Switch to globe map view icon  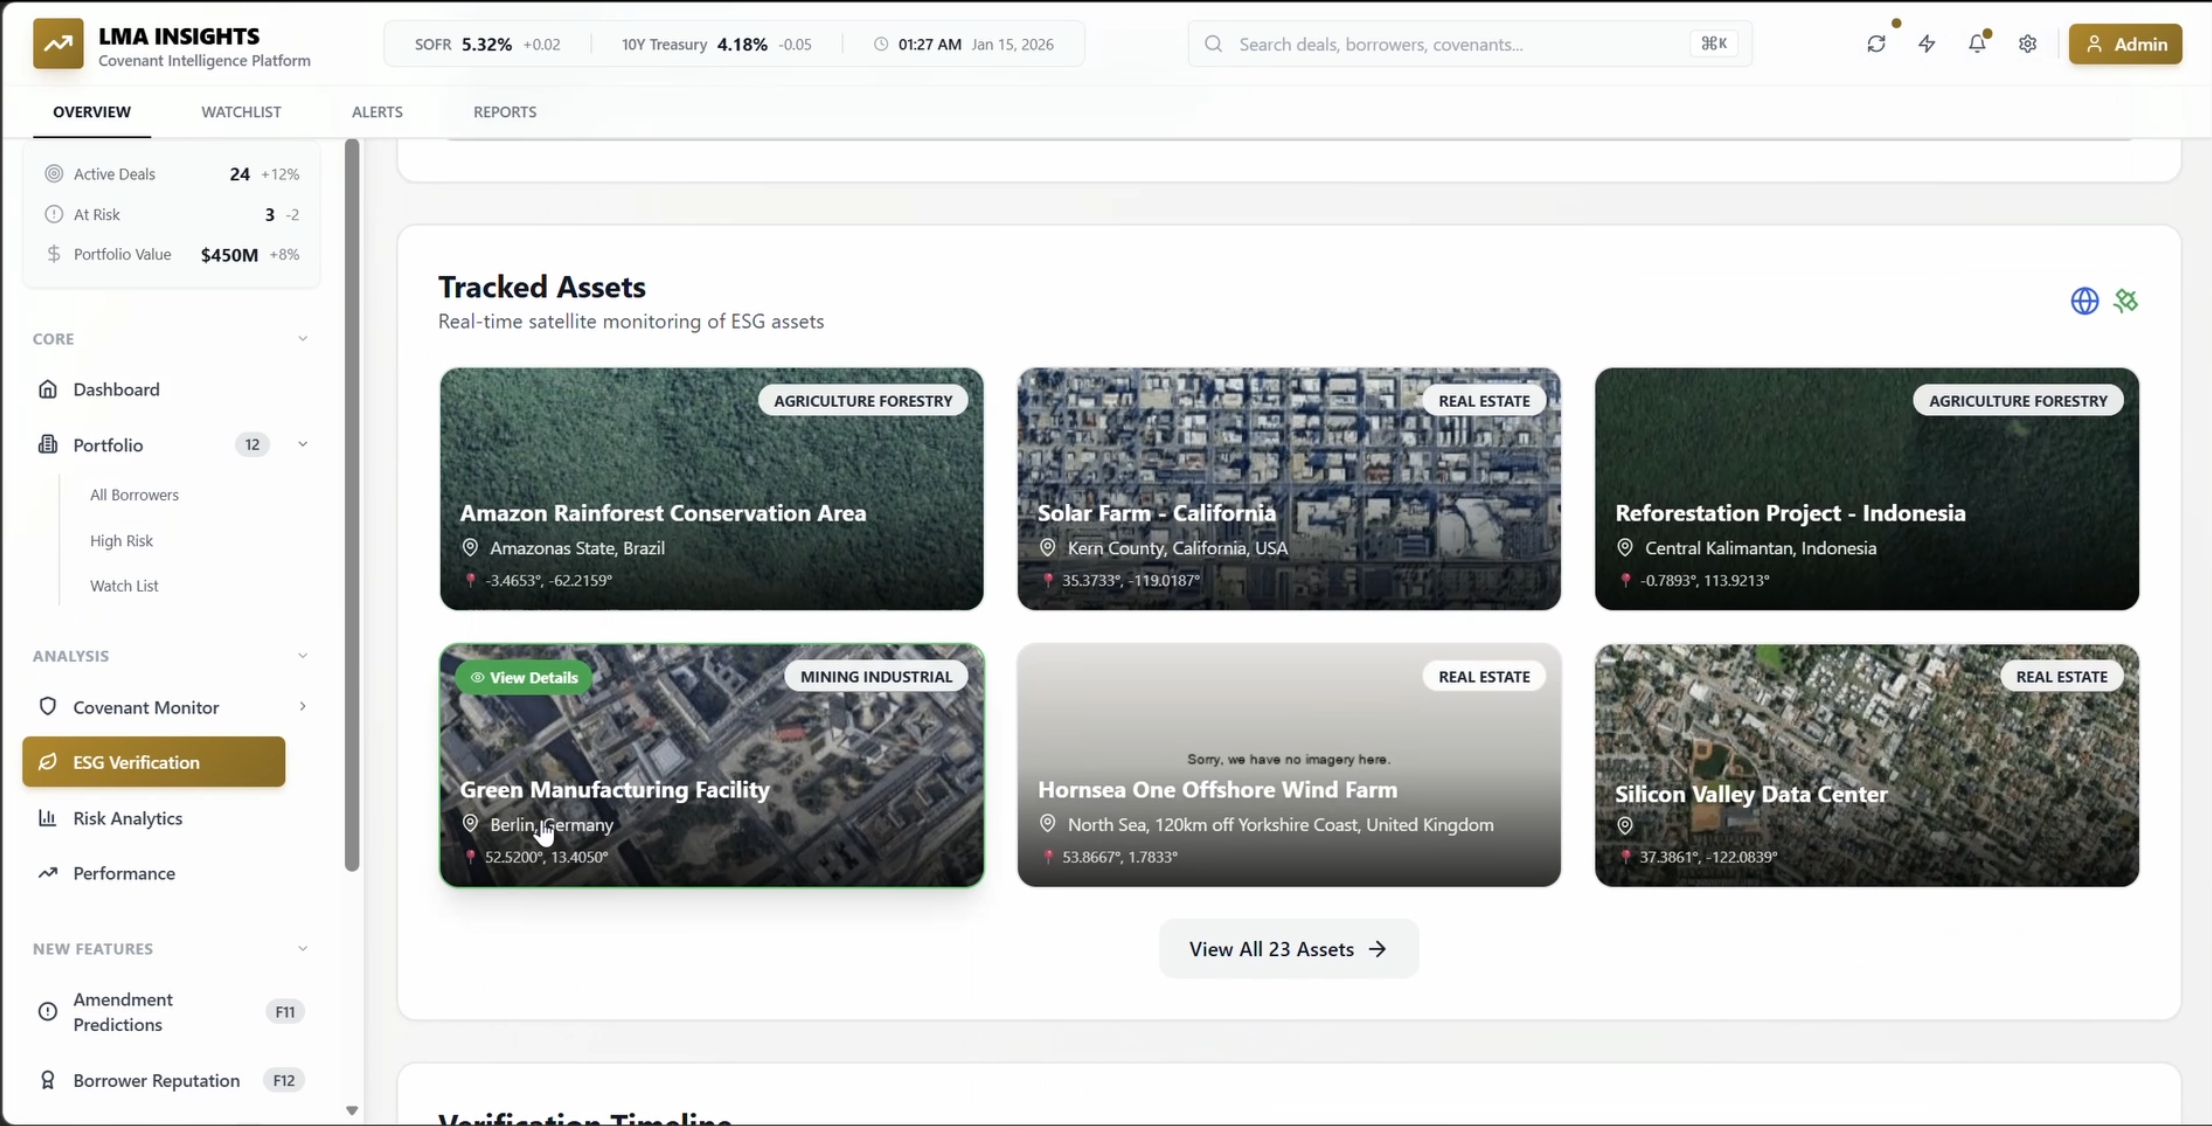click(2084, 301)
